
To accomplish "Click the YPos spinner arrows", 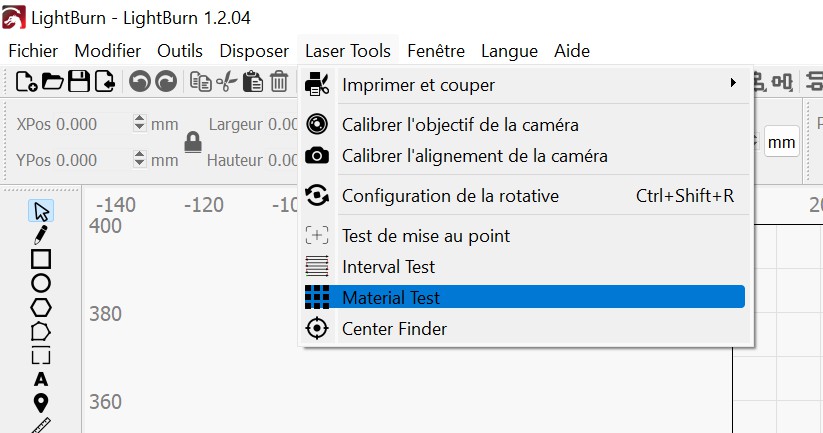I will [x=139, y=159].
